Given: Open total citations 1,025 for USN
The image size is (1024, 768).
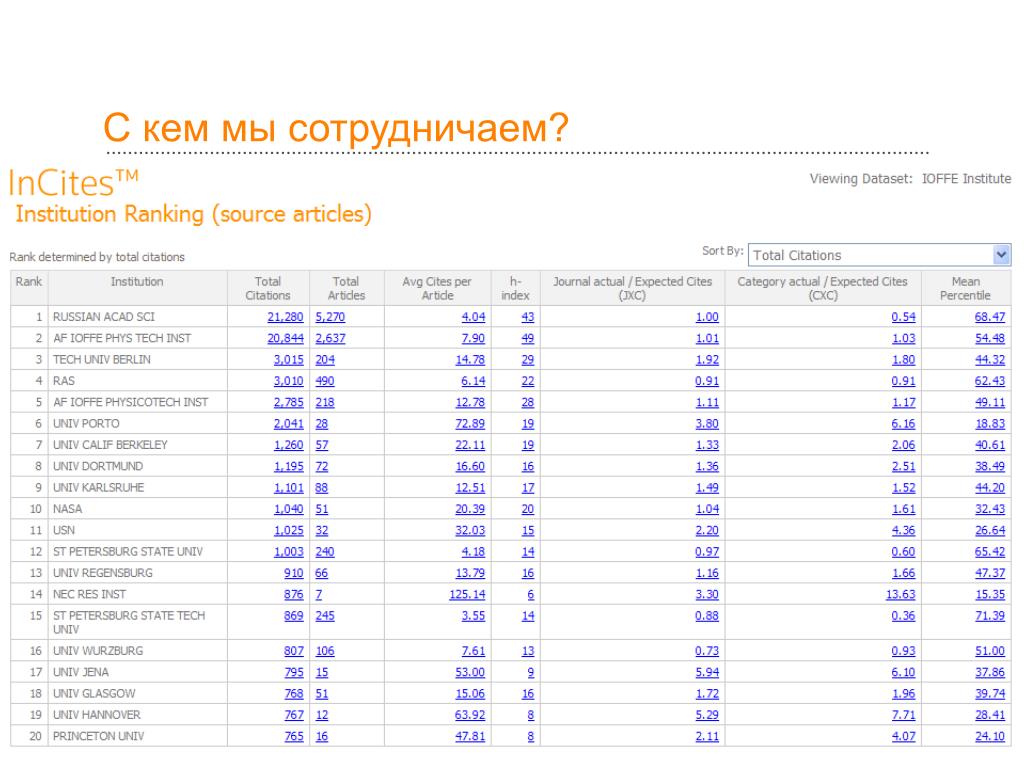Looking at the screenshot, I should point(289,530).
